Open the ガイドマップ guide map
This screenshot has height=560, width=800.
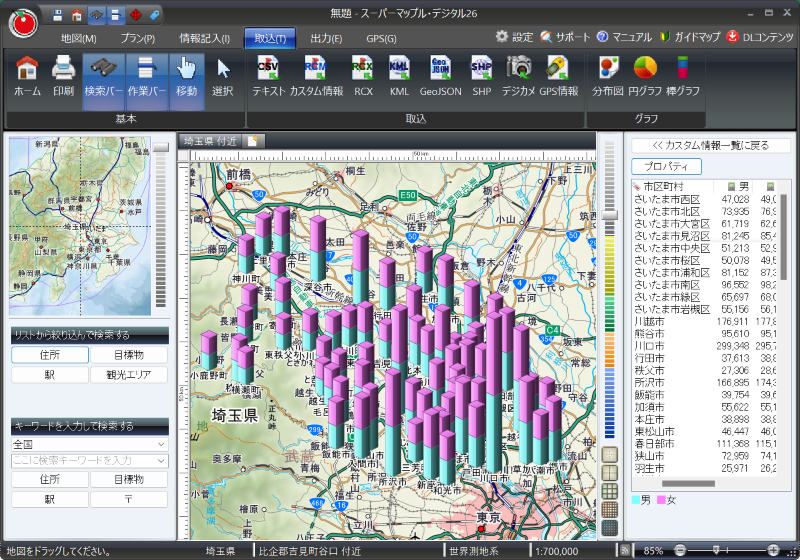(690, 37)
